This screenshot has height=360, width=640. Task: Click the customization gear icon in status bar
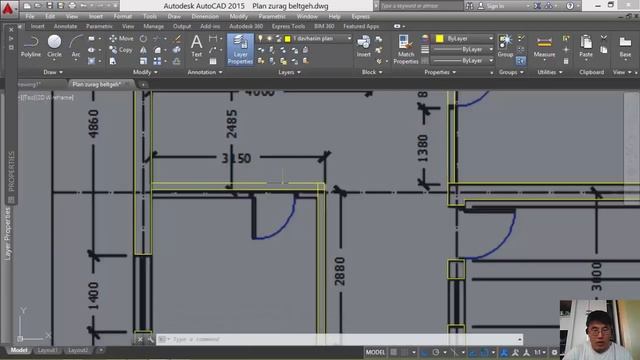click(554, 352)
